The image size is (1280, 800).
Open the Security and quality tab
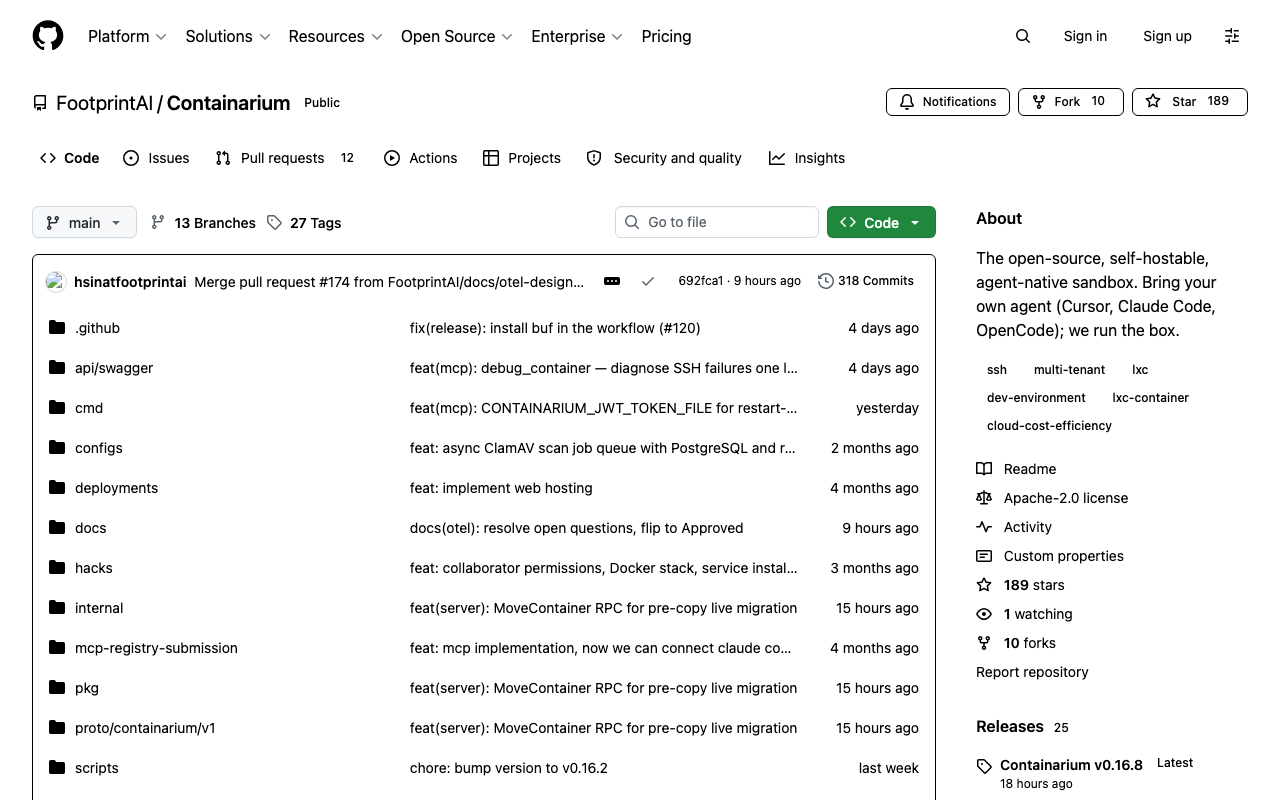(x=664, y=158)
